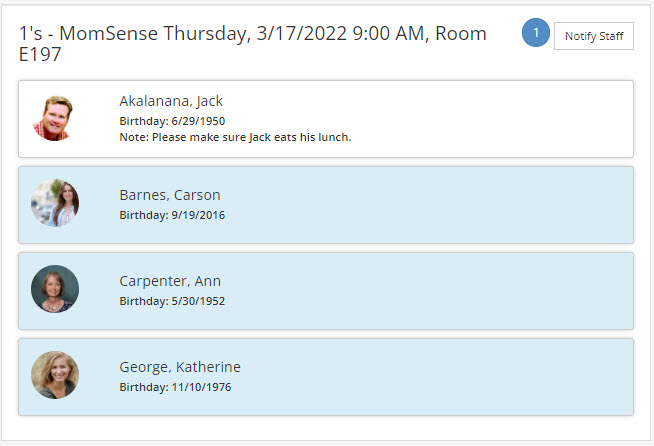Select the name Akalanana, Jack
This screenshot has height=446, width=654.
click(171, 101)
